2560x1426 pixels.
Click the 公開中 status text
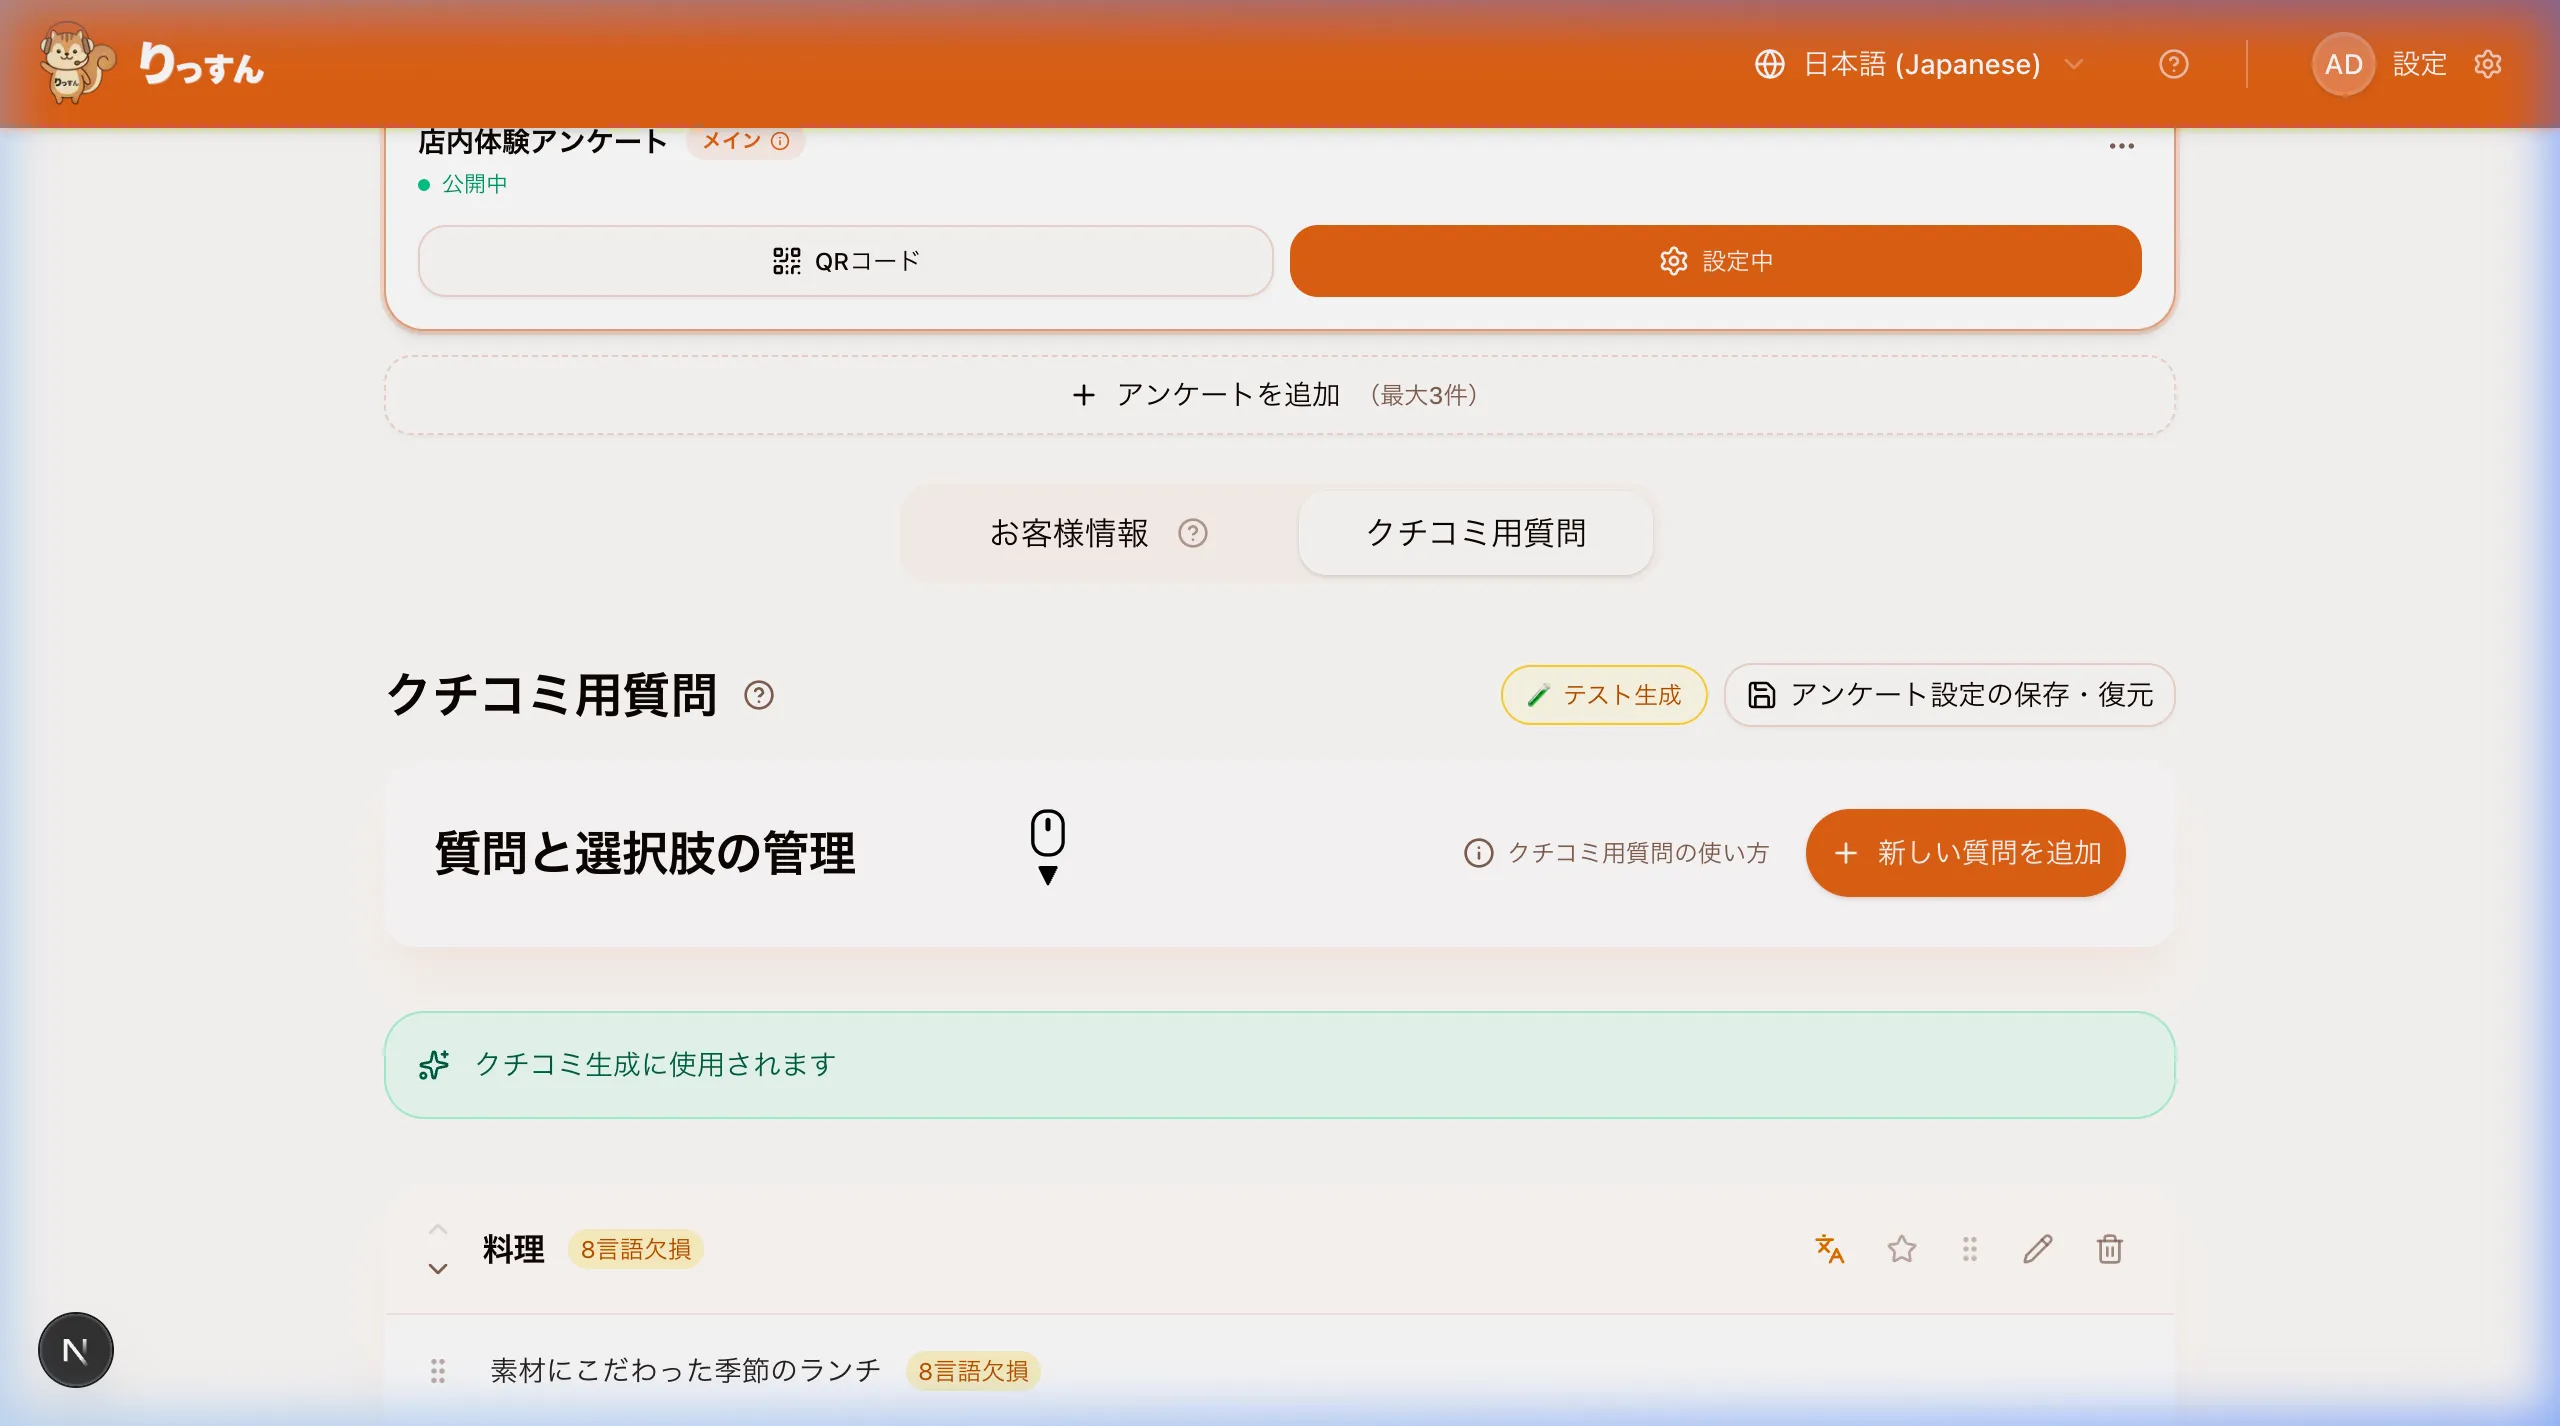474,184
